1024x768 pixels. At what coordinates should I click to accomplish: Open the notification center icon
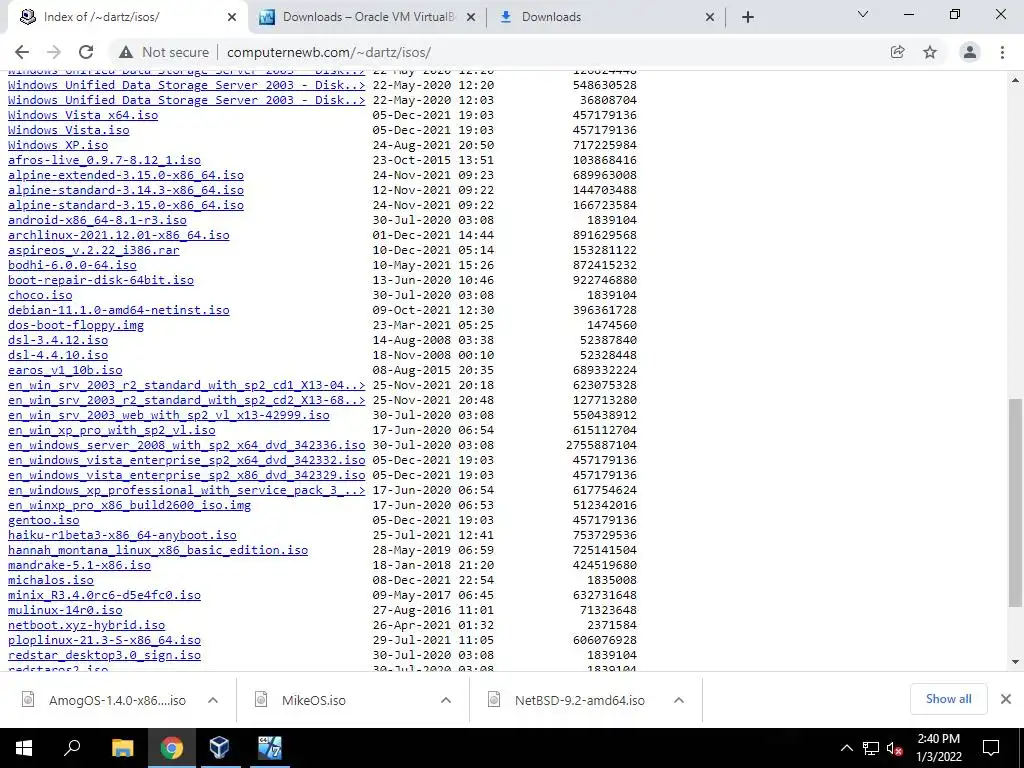click(x=991, y=748)
